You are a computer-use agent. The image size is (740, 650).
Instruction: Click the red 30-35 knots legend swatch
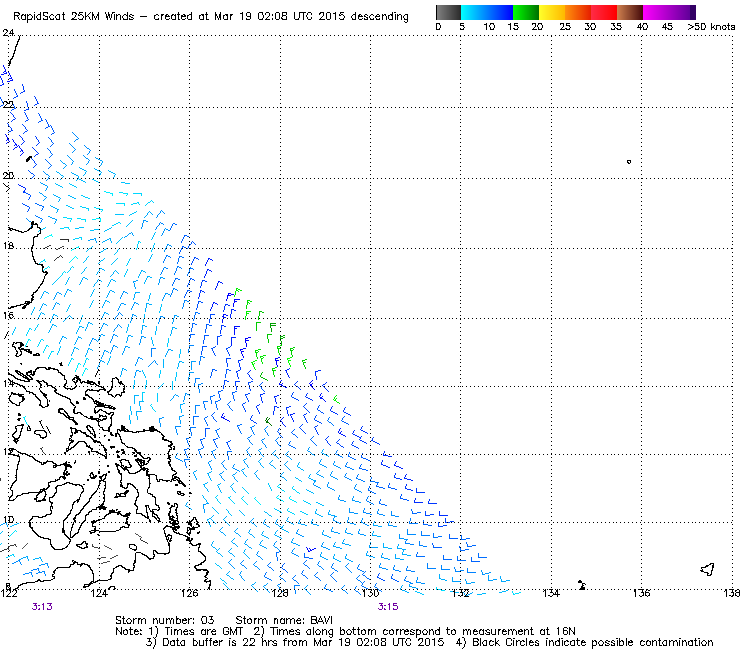[604, 12]
